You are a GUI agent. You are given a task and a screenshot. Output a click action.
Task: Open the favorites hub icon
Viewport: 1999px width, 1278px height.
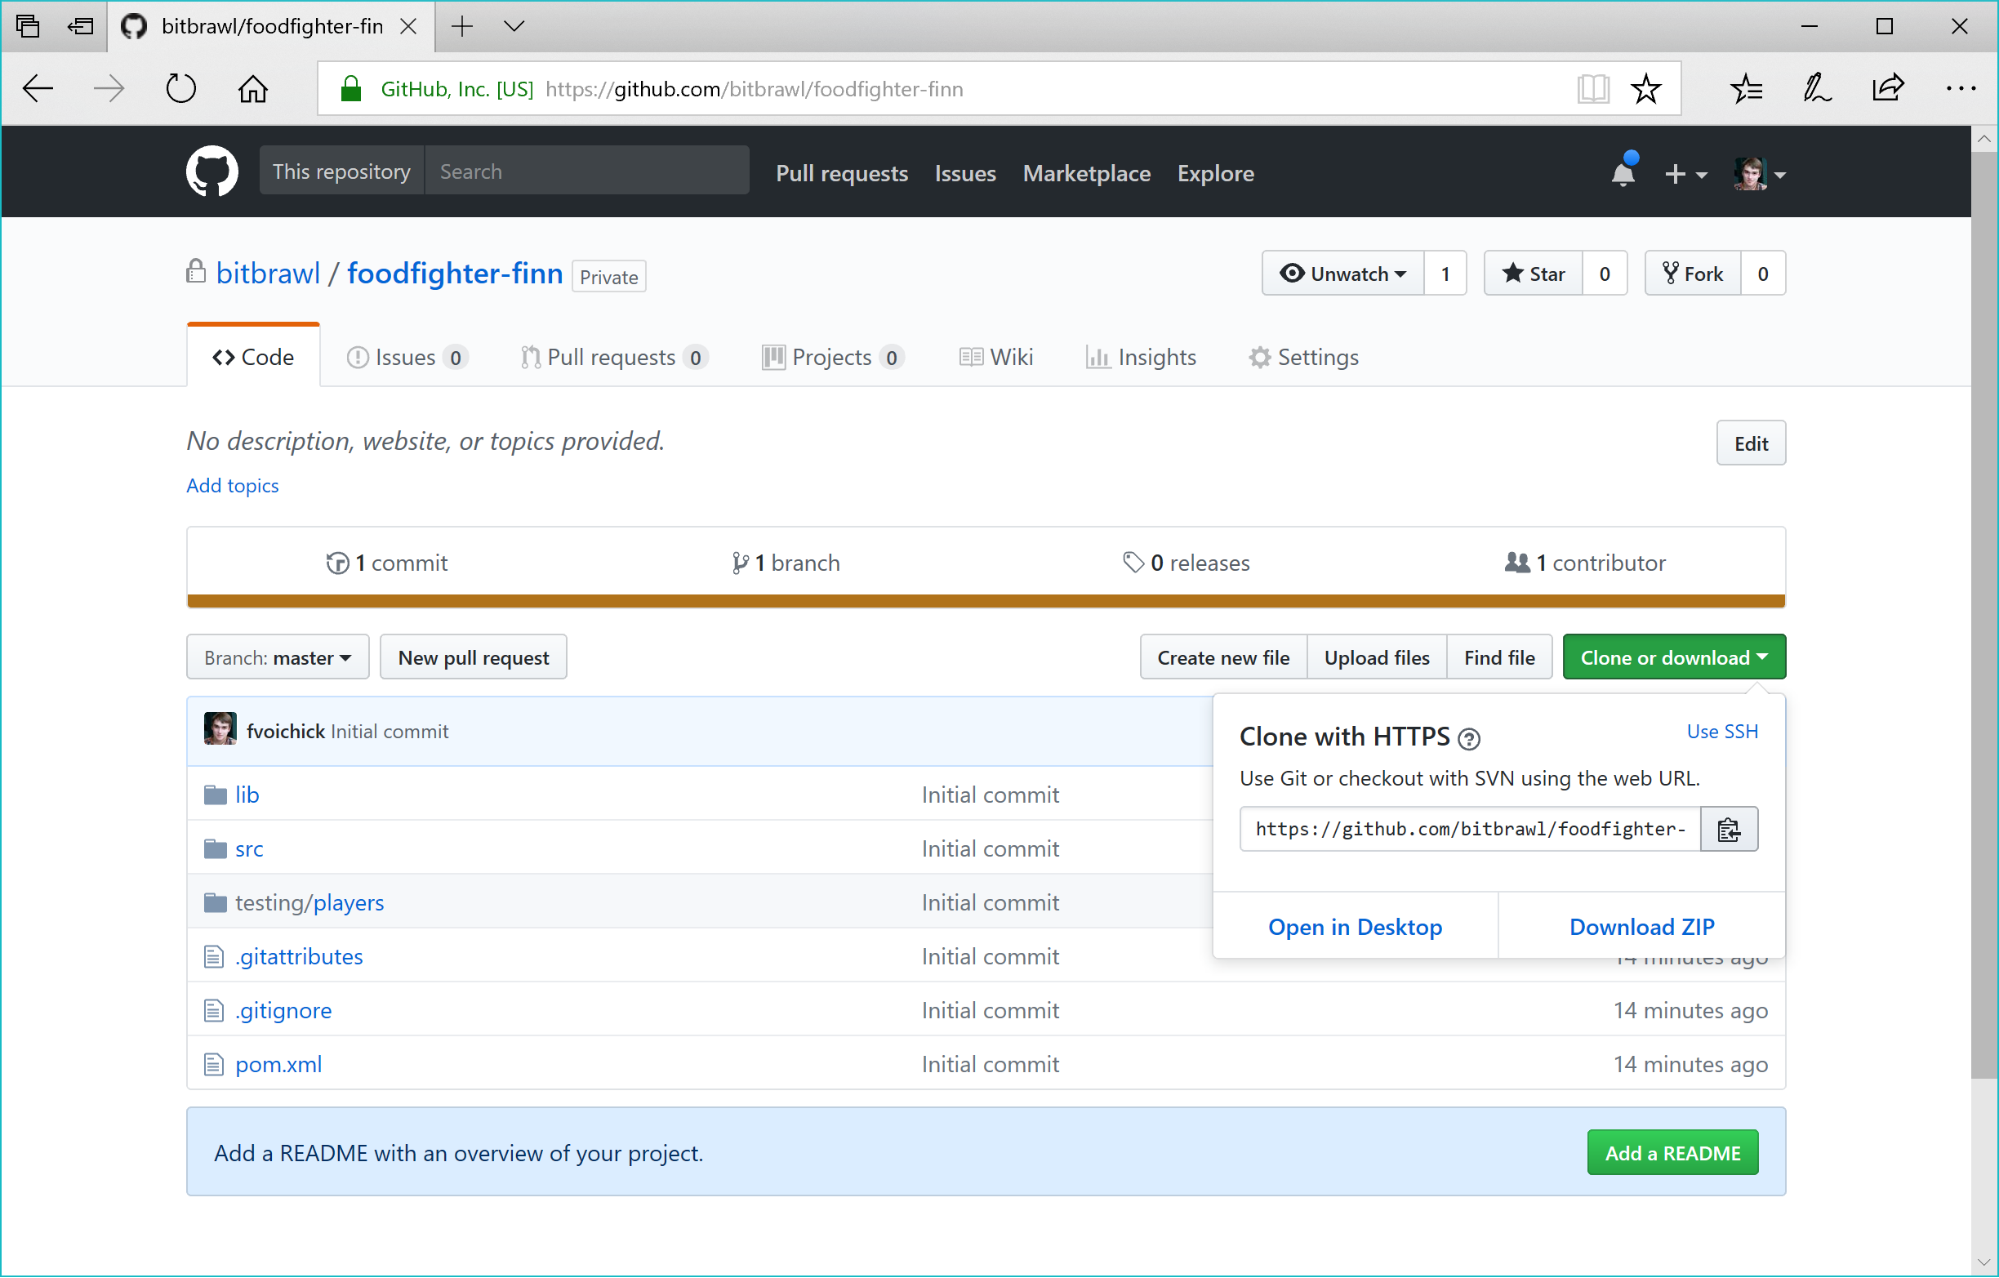point(1747,89)
